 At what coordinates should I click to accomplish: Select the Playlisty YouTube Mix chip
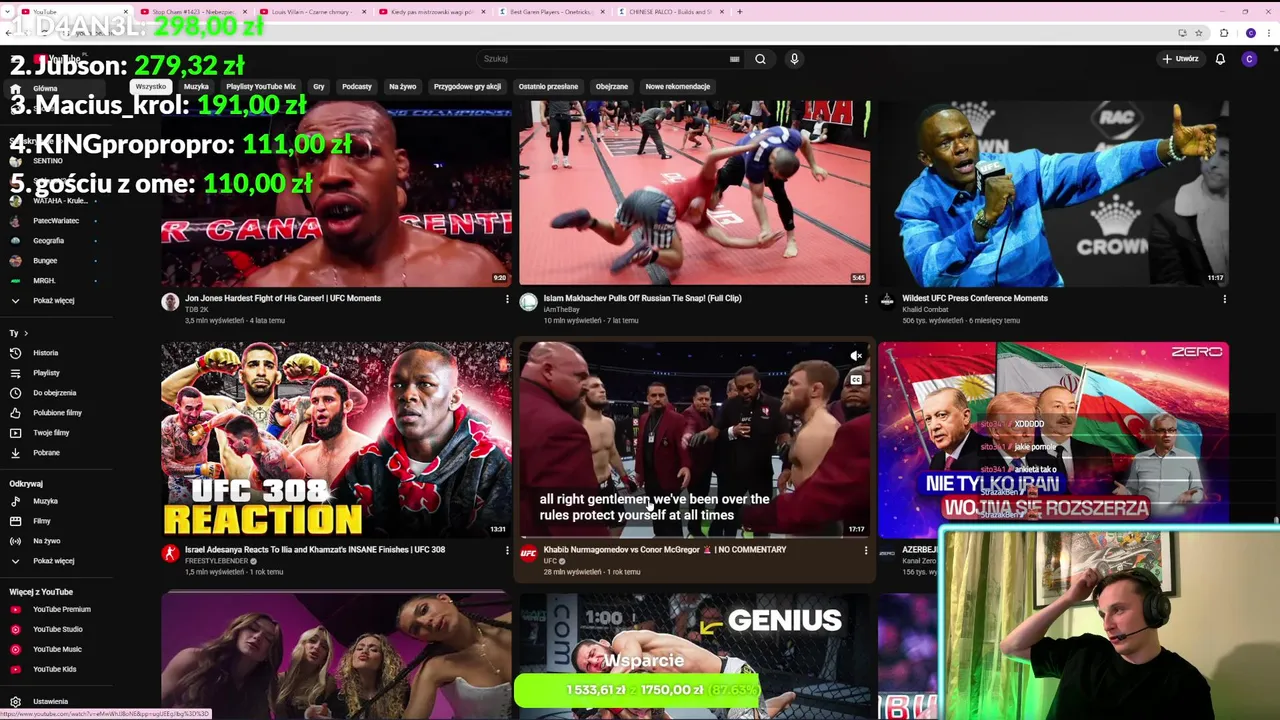pos(261,87)
